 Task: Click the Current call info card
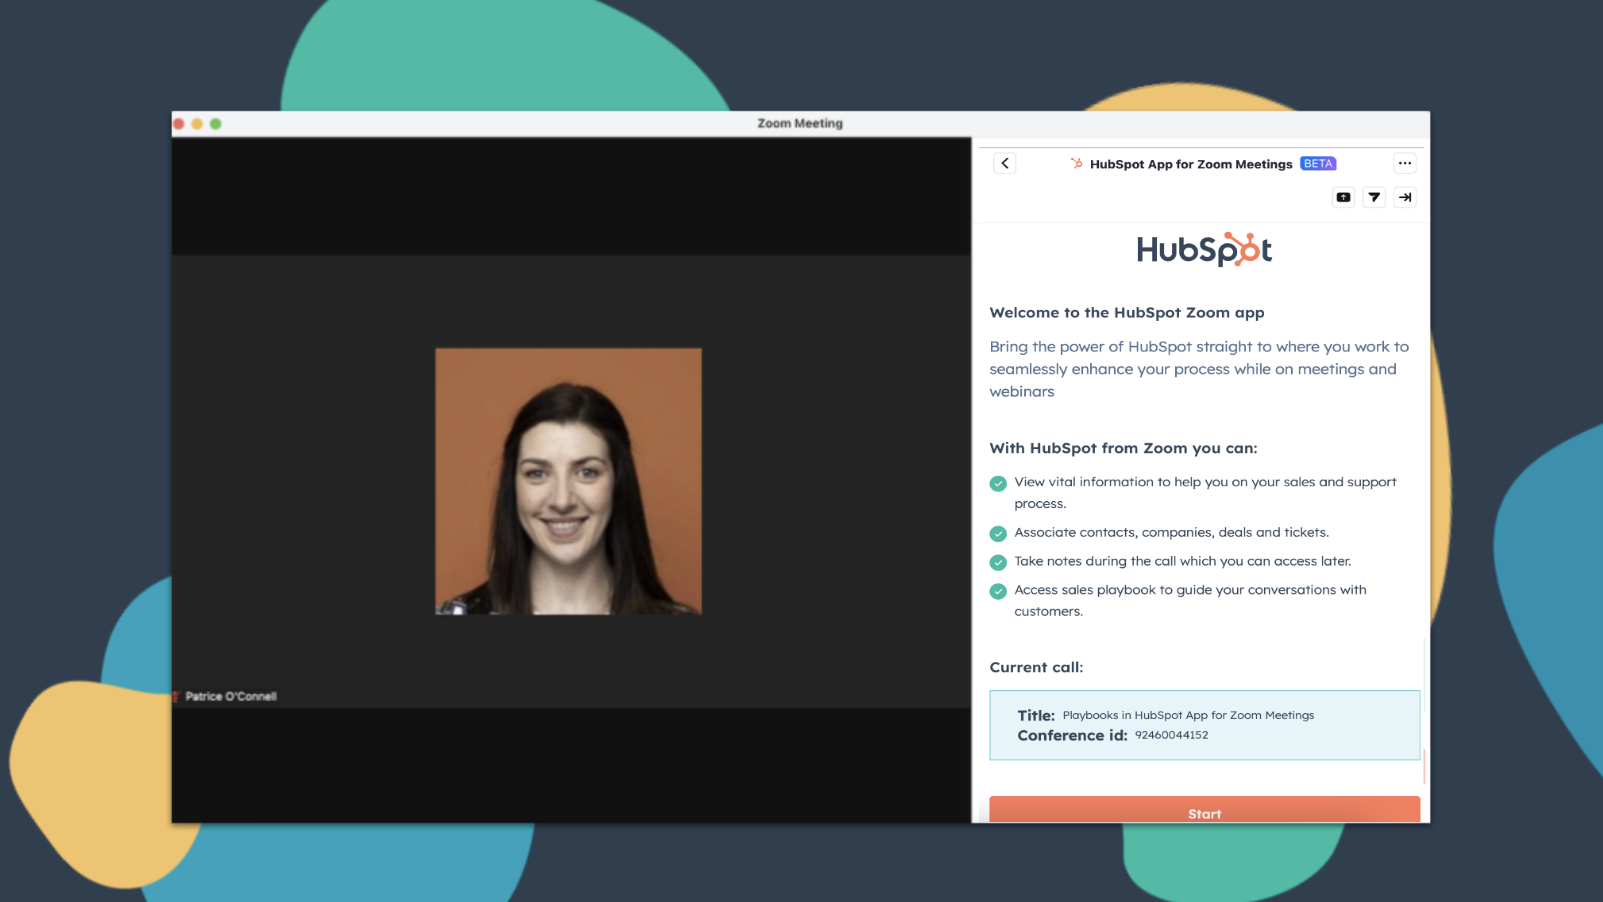pos(1204,725)
